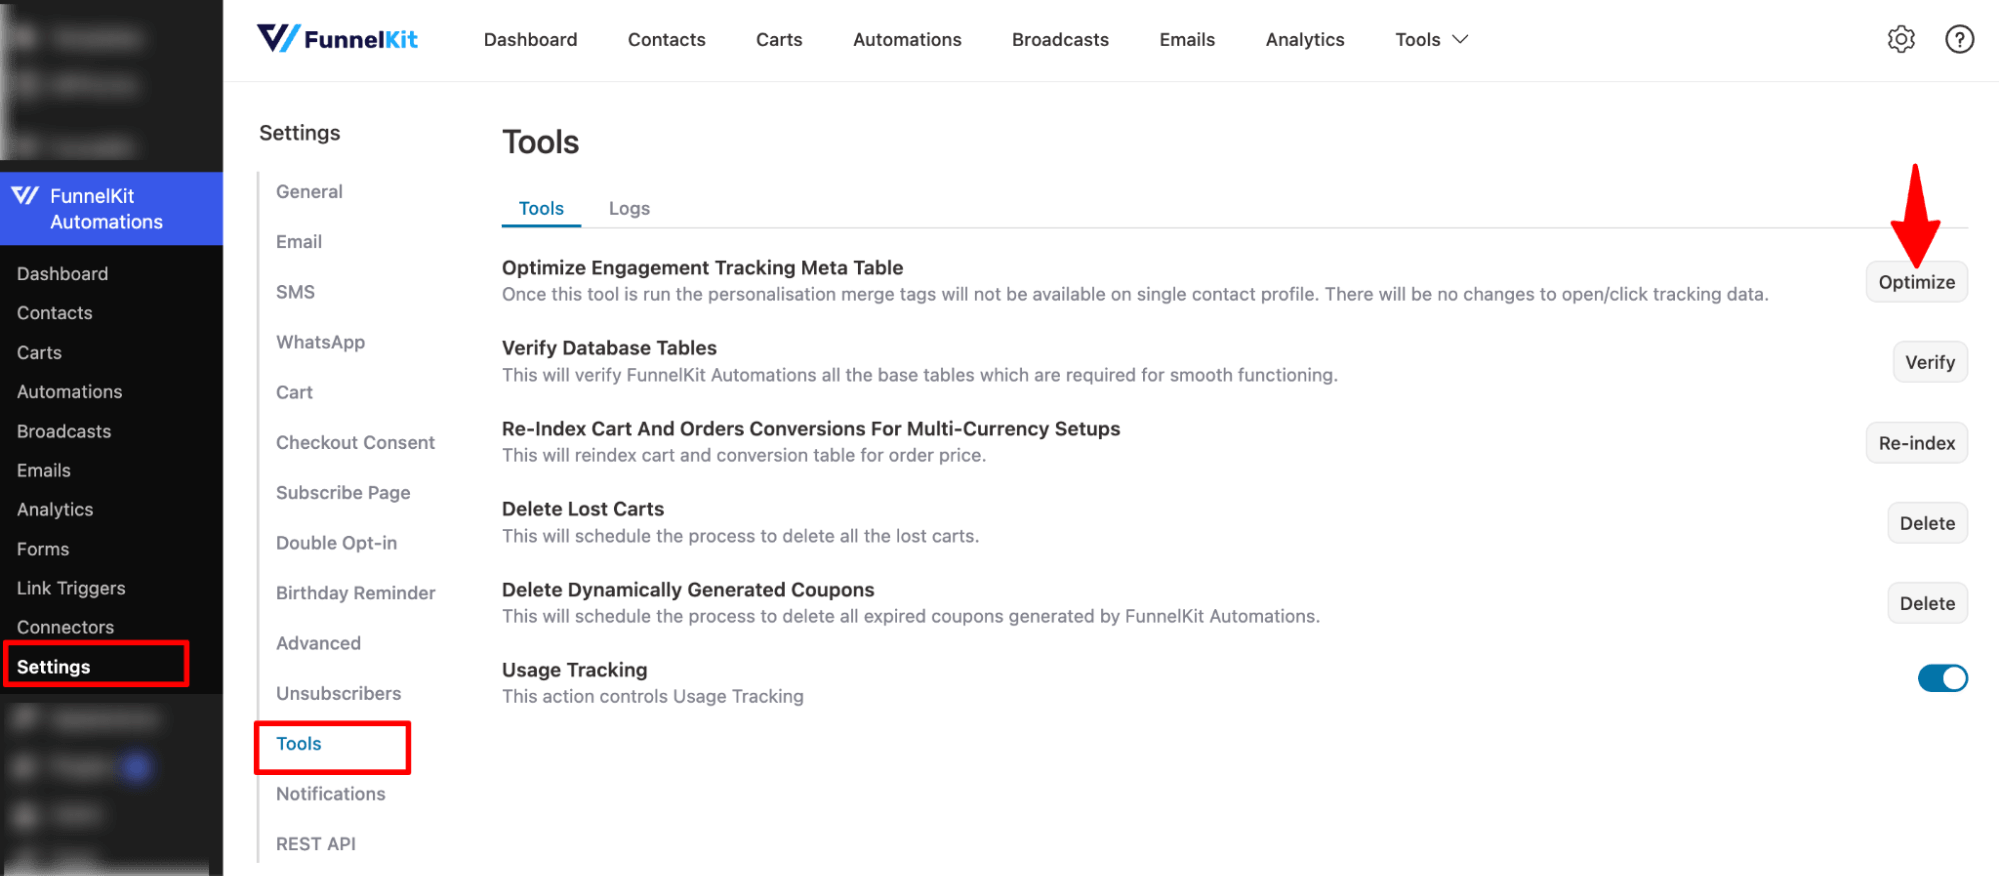Image resolution: width=1999 pixels, height=876 pixels.
Task: Click Forms in WordPress sidebar submenu
Action: coord(42,549)
